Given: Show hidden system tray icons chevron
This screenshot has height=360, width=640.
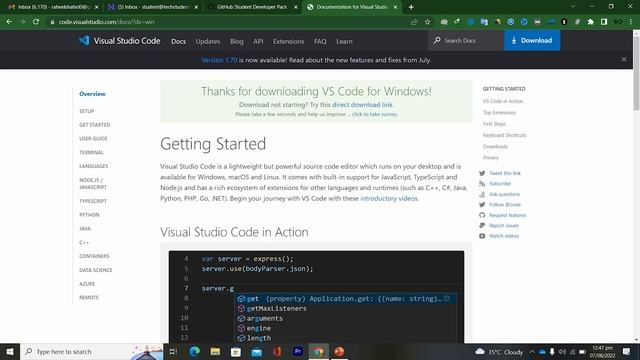Looking at the screenshot, I should 532,351.
